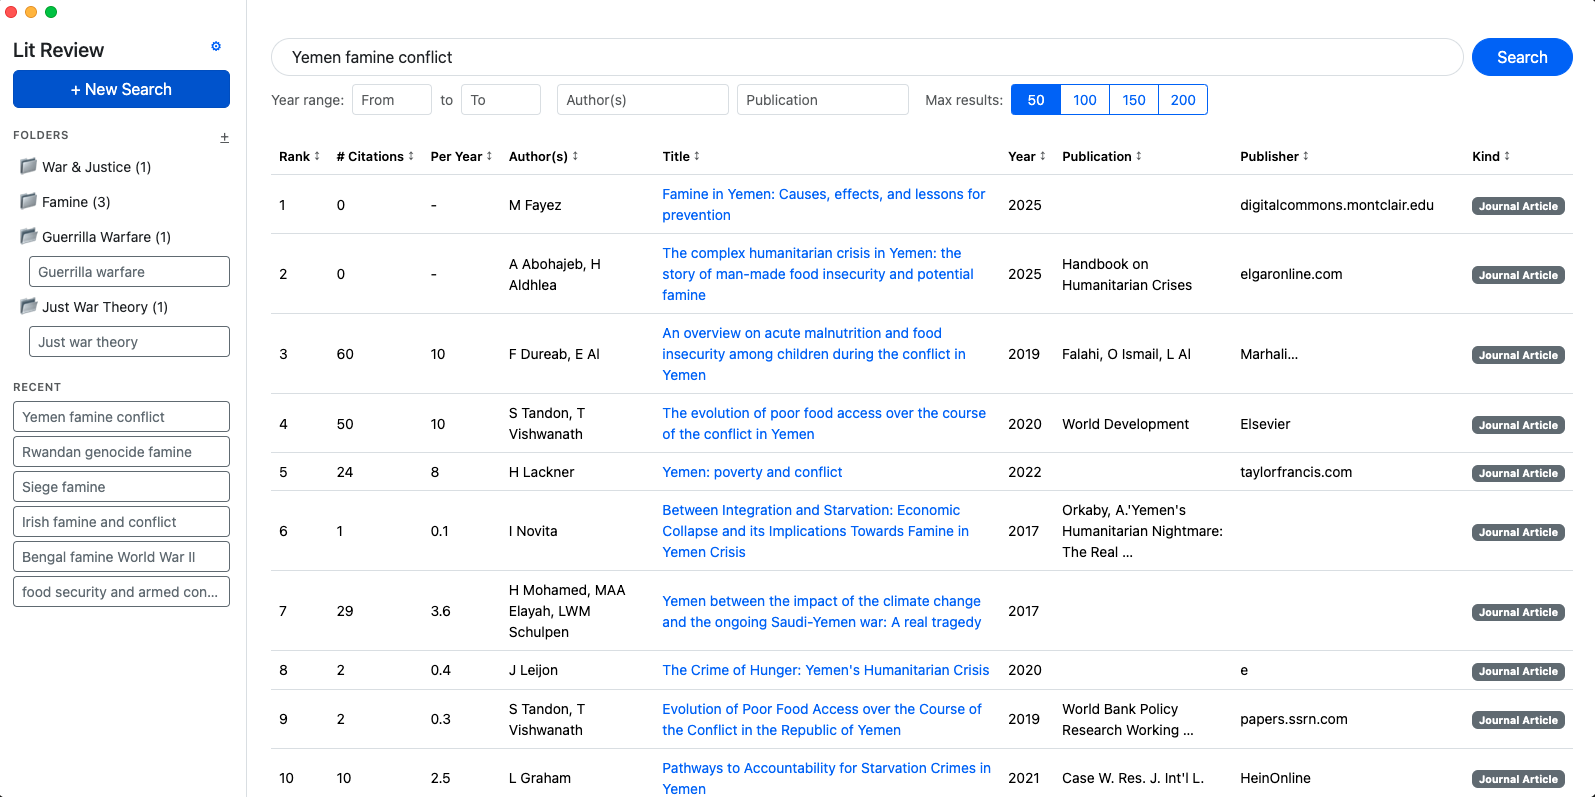Set max results to 100
Viewport: 1595px width, 797px height.
[1085, 100]
